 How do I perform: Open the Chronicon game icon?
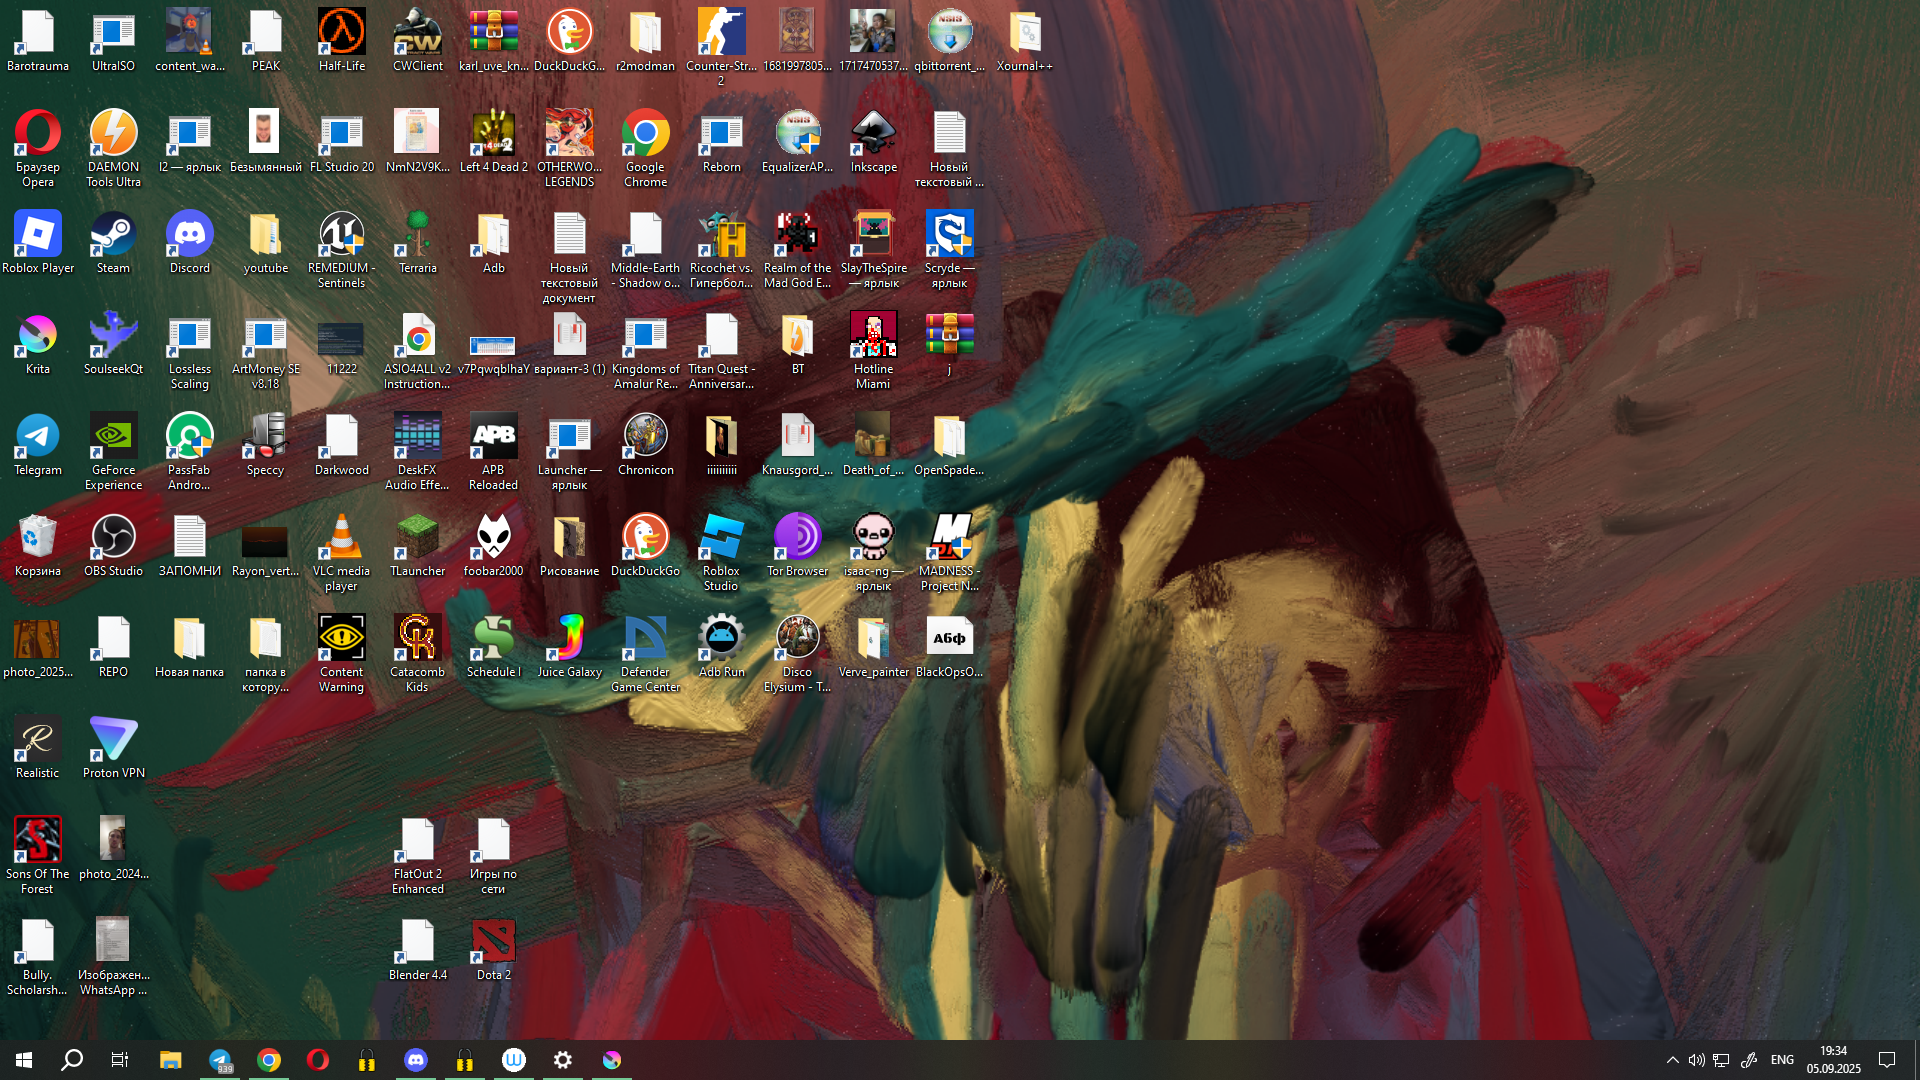[645, 445]
